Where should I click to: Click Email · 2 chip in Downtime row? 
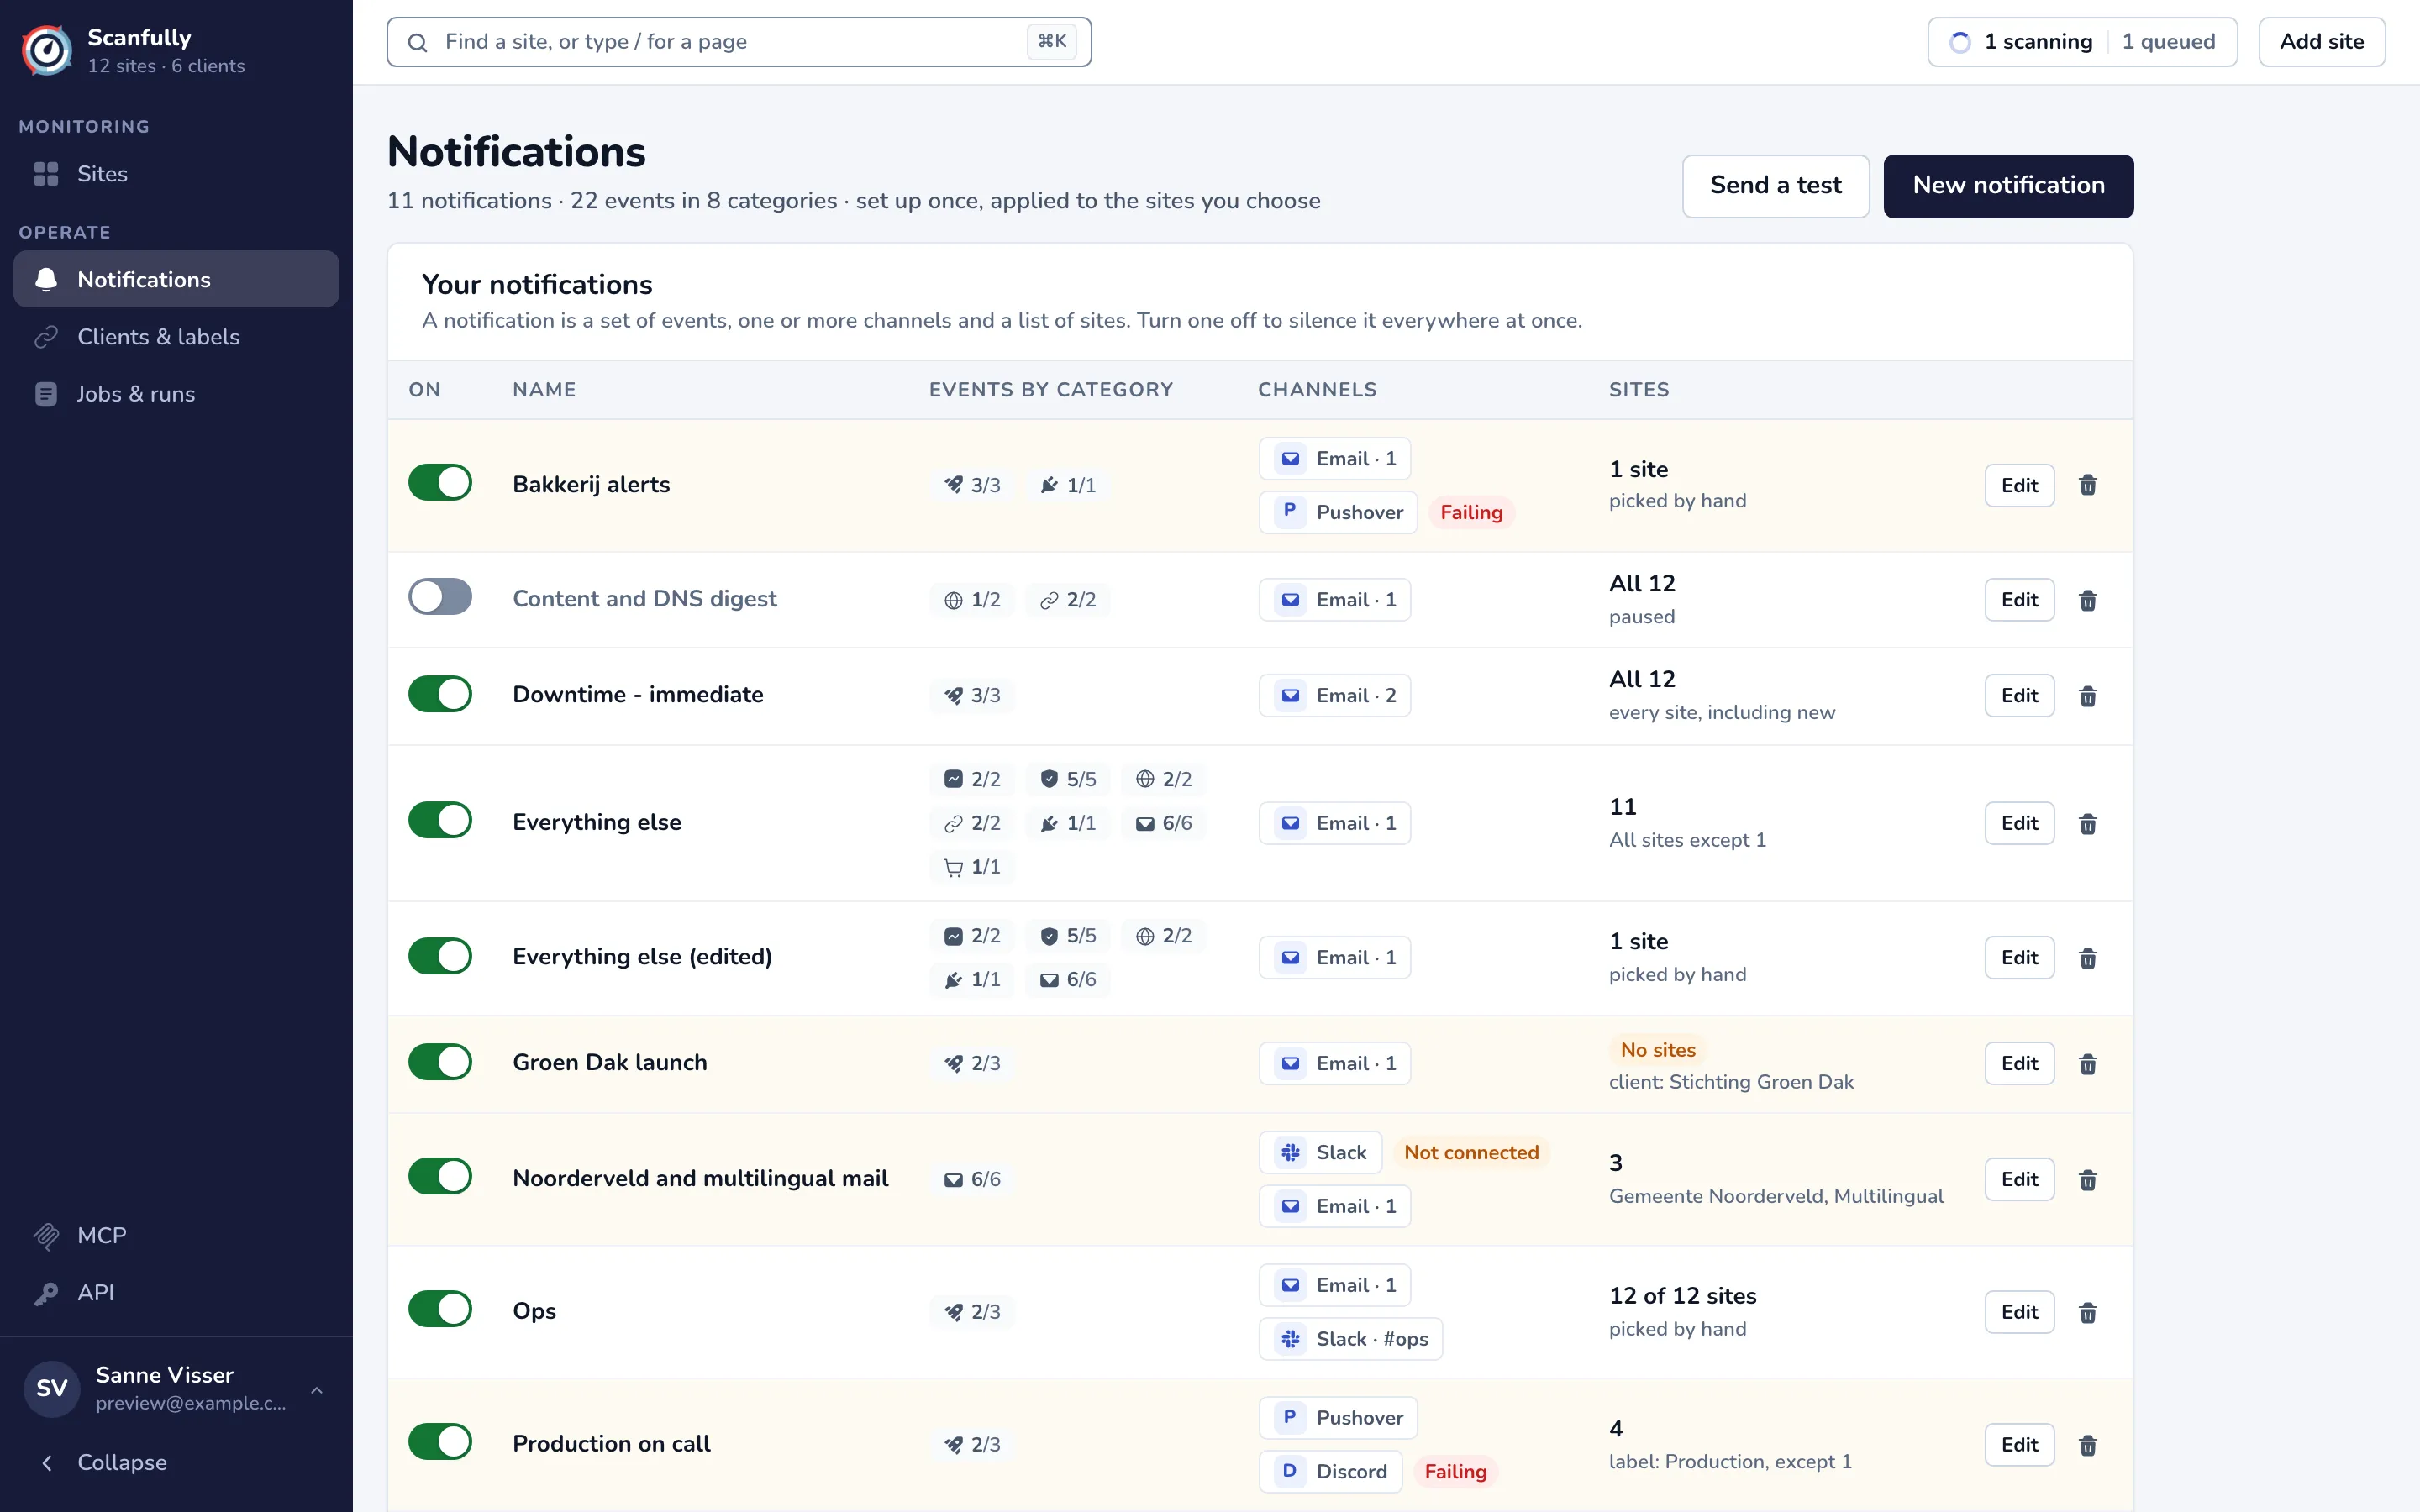[x=1334, y=695]
